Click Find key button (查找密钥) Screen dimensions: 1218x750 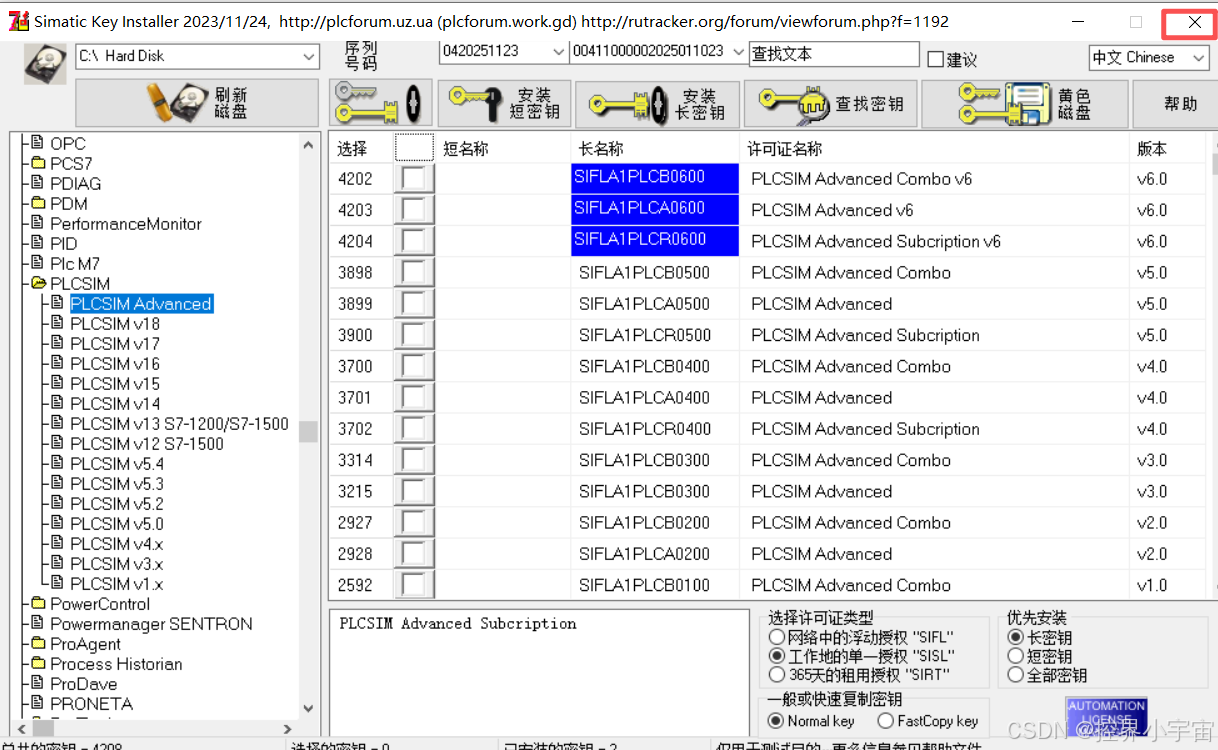pyautogui.click(x=831, y=103)
